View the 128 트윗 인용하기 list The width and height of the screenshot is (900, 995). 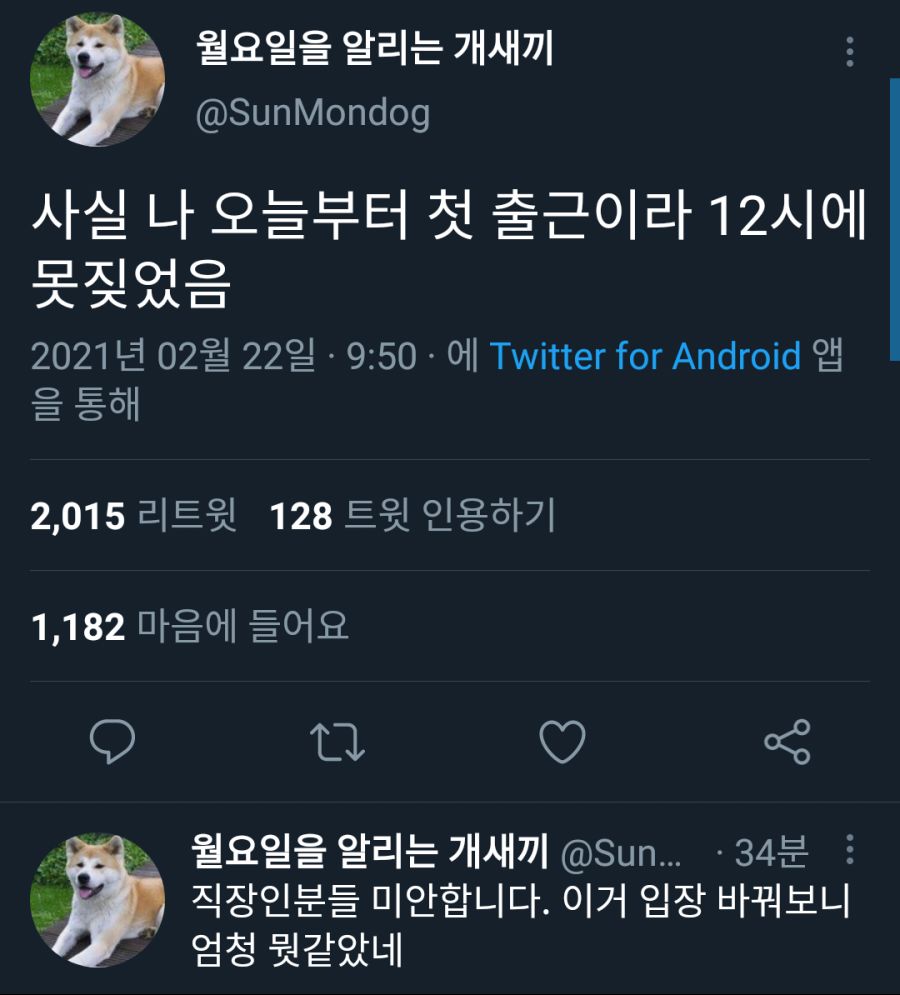pyautogui.click(x=413, y=515)
